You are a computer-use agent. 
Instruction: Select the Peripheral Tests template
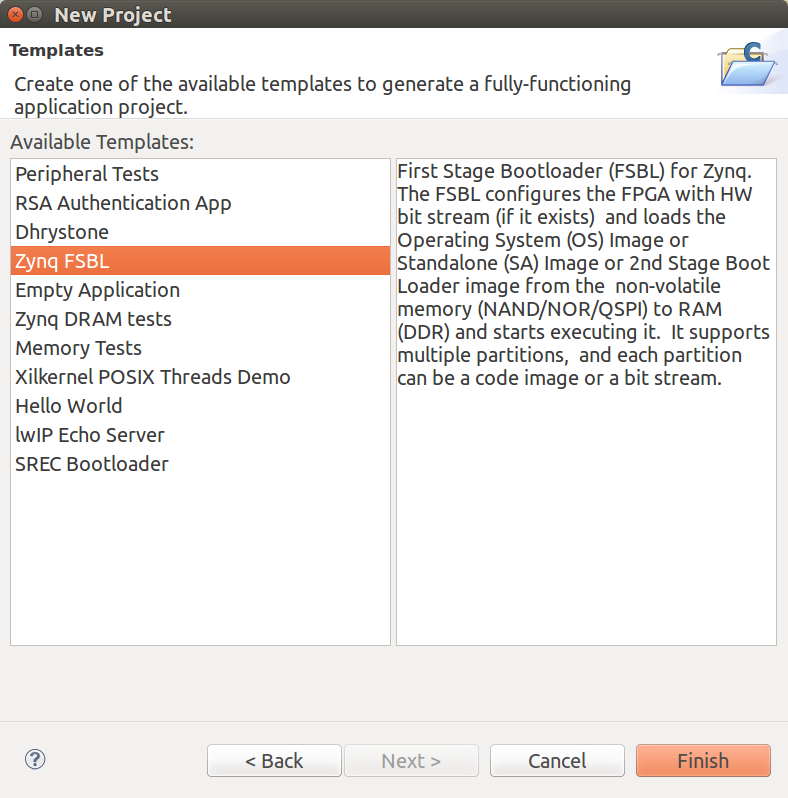87,174
